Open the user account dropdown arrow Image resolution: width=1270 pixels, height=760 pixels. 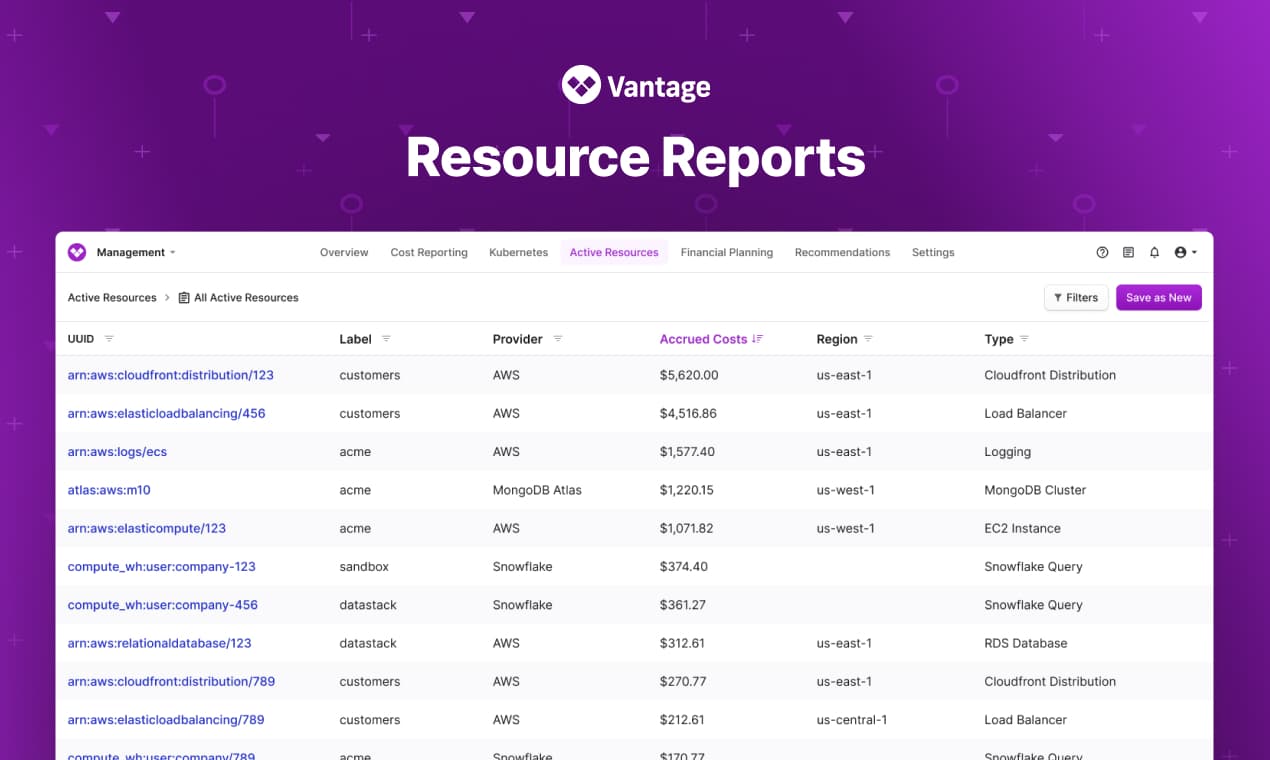pos(1195,252)
